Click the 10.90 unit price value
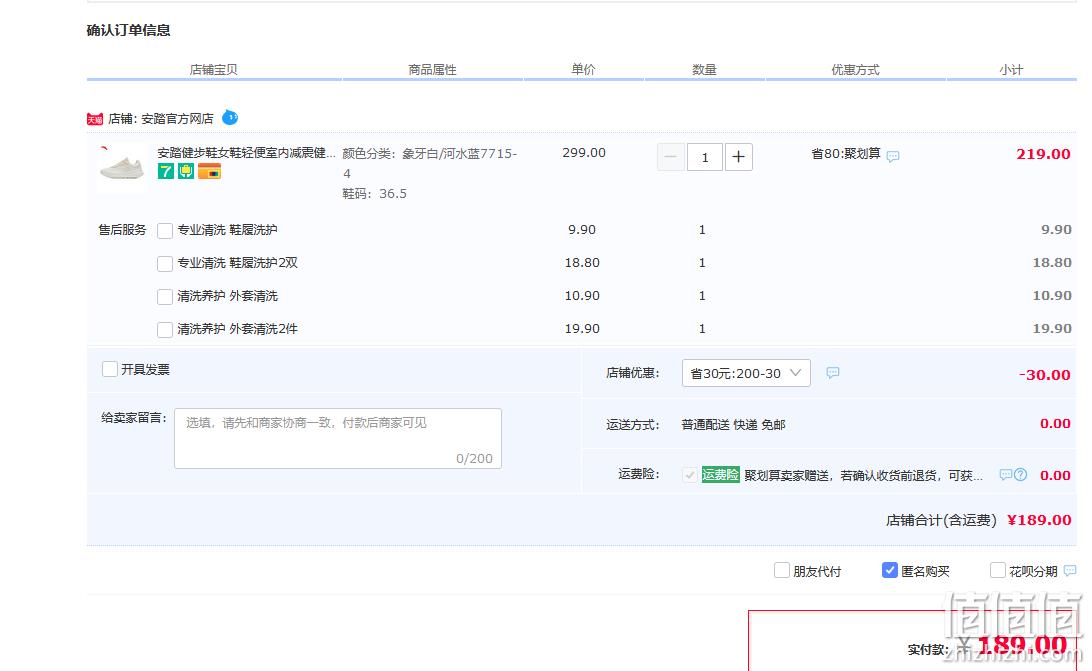Screen dimensions: 1092x671 [582, 295]
